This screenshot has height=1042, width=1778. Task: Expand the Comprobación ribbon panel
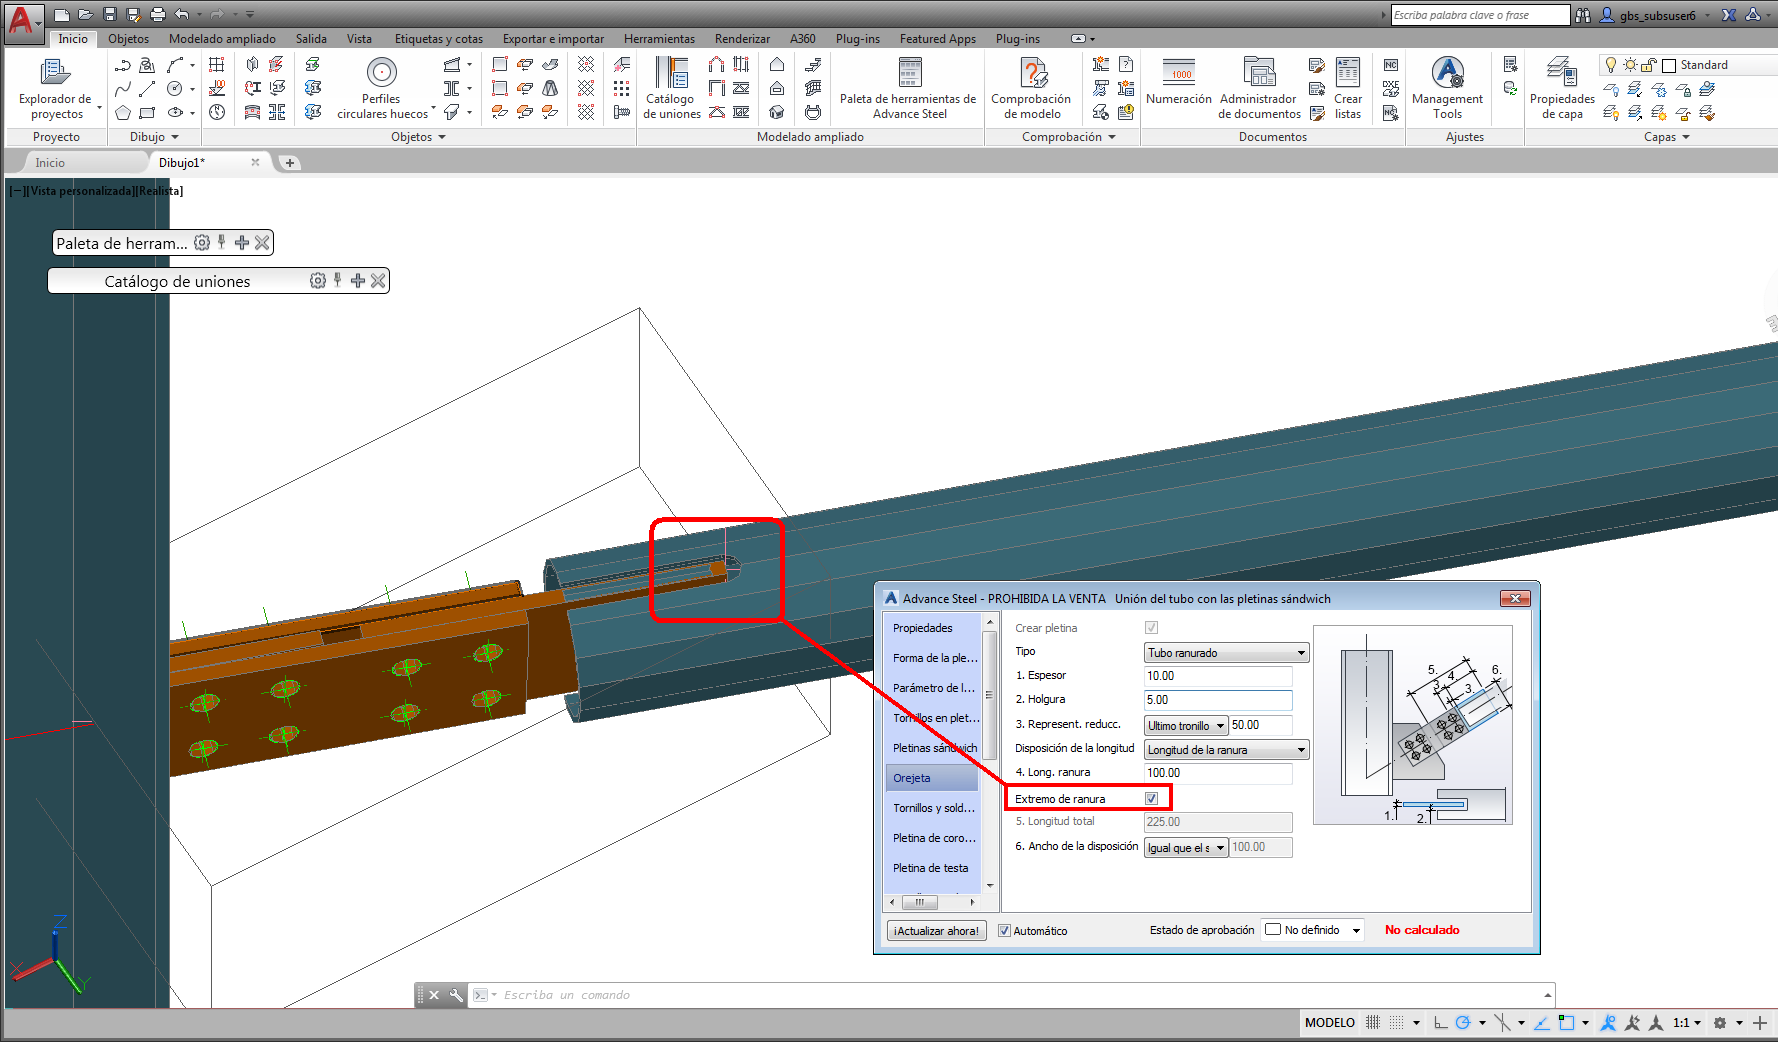1068,137
